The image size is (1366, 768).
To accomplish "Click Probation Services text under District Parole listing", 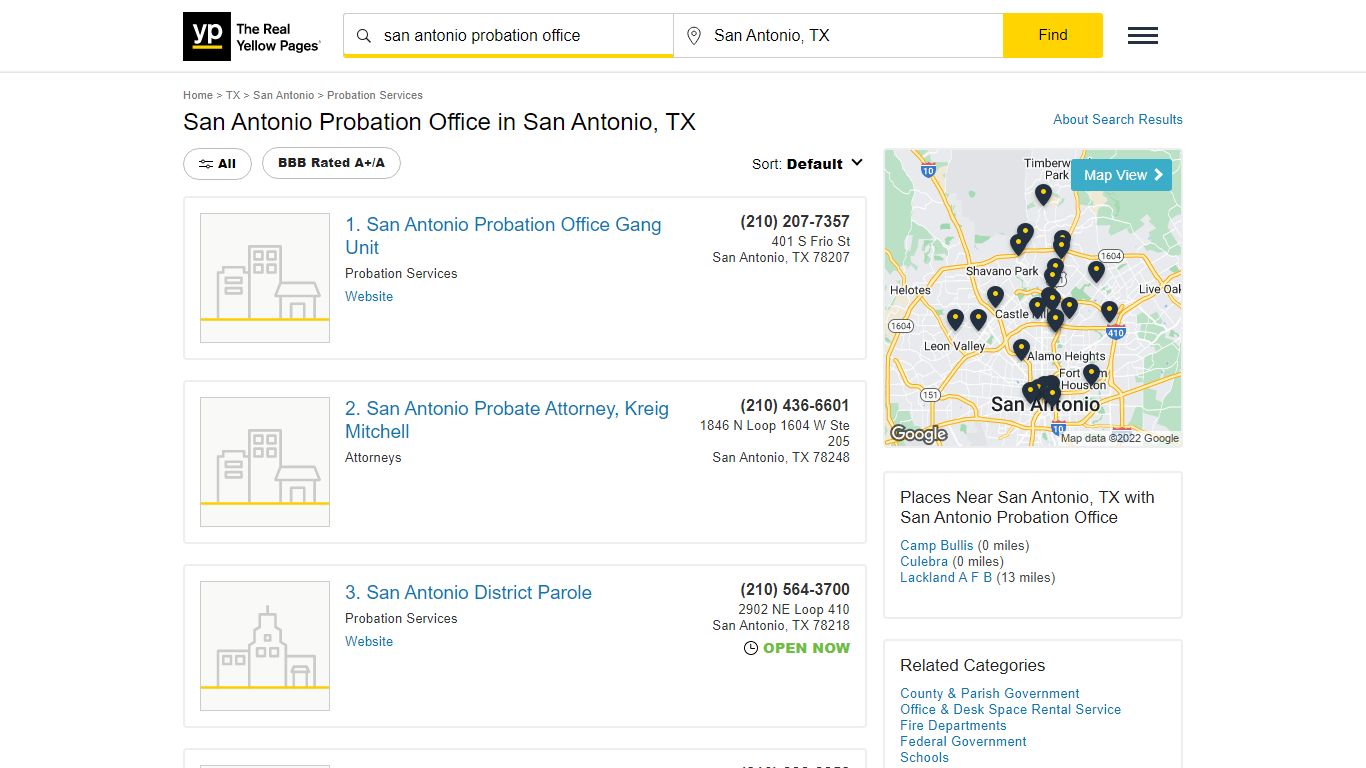I will pos(401,618).
